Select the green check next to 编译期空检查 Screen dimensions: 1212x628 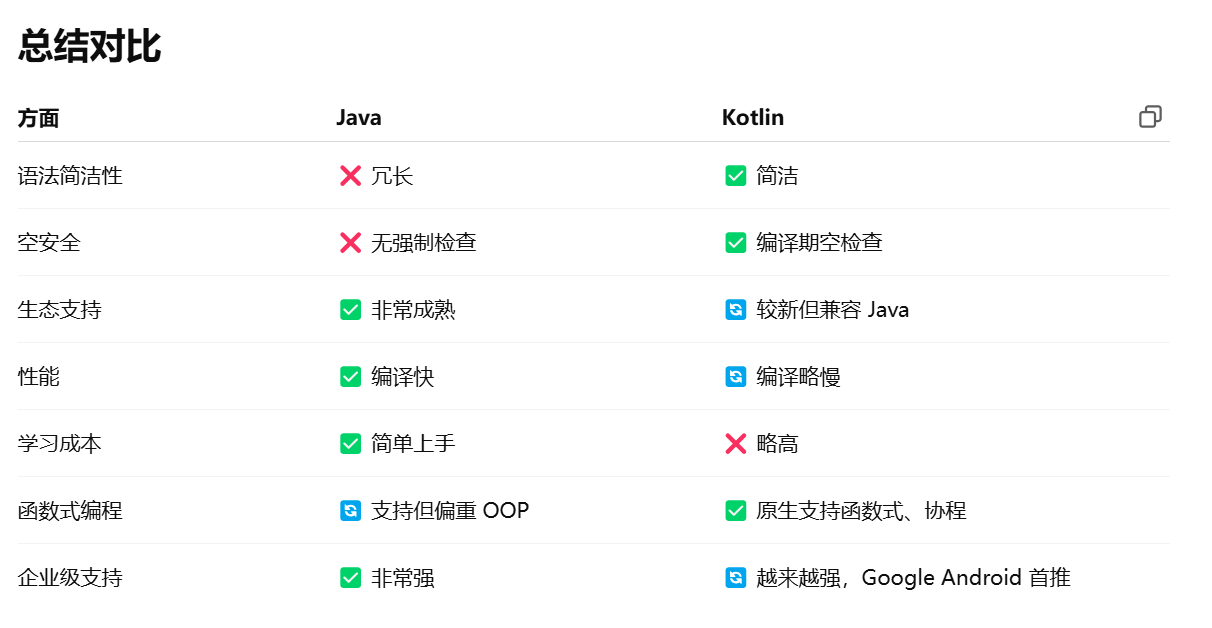tap(735, 243)
